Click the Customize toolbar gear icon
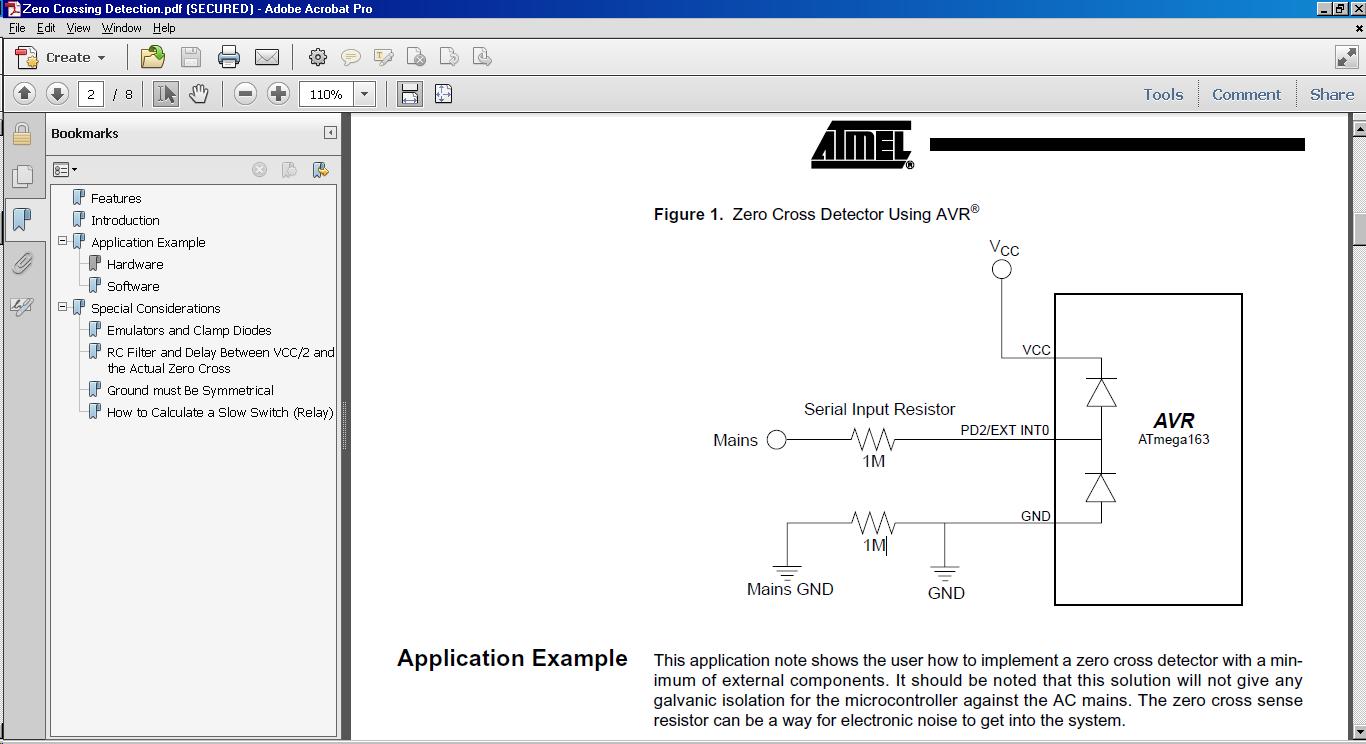The height and width of the screenshot is (744, 1366). 318,57
